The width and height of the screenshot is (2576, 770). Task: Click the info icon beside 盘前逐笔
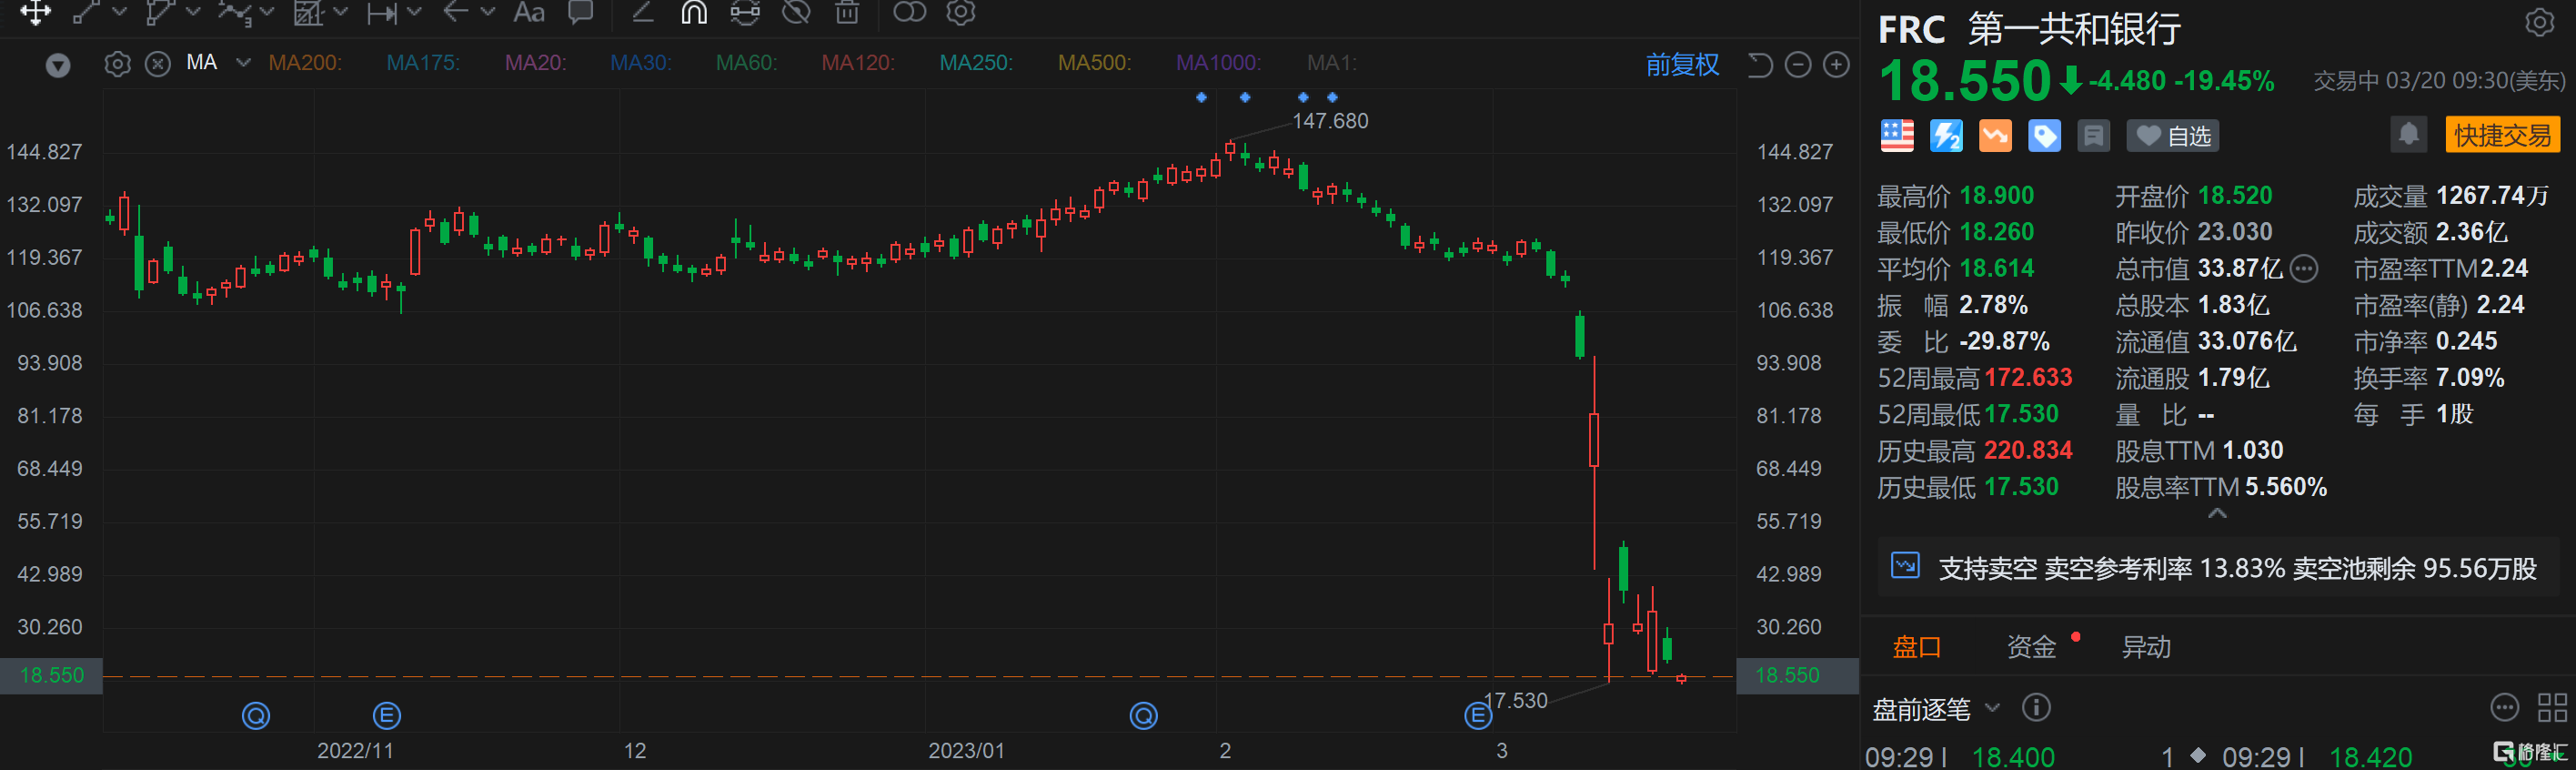pos(2036,708)
